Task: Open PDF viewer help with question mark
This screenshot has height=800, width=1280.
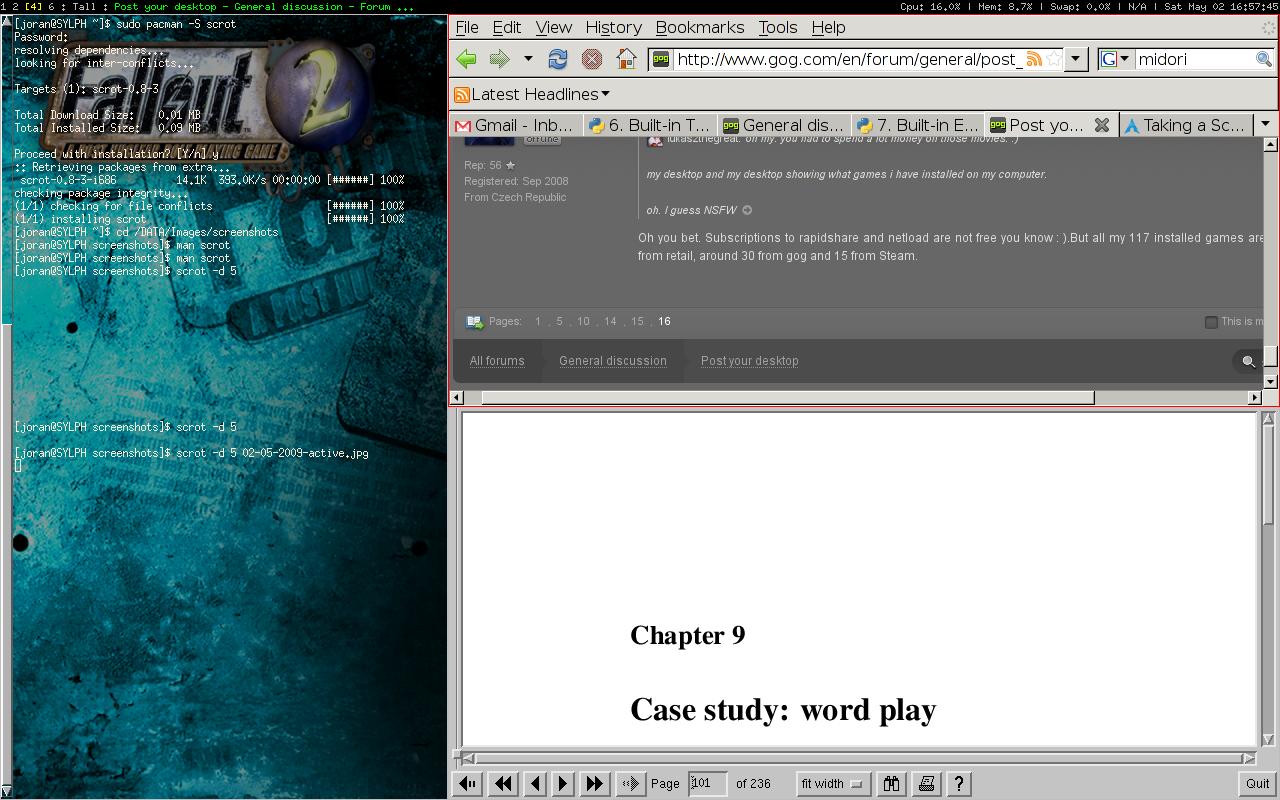Action: click(x=959, y=784)
